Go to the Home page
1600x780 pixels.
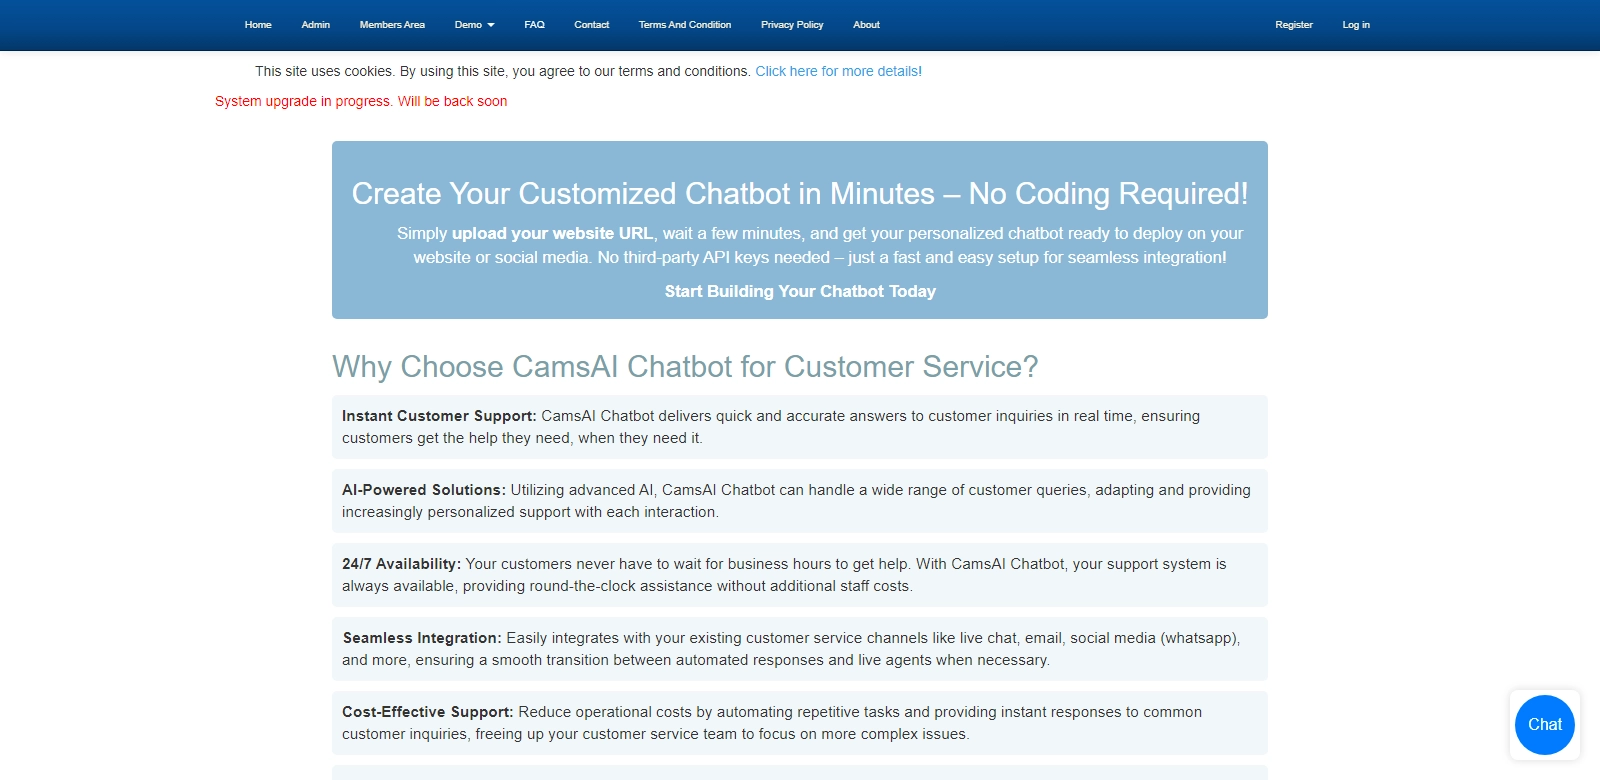tap(258, 25)
